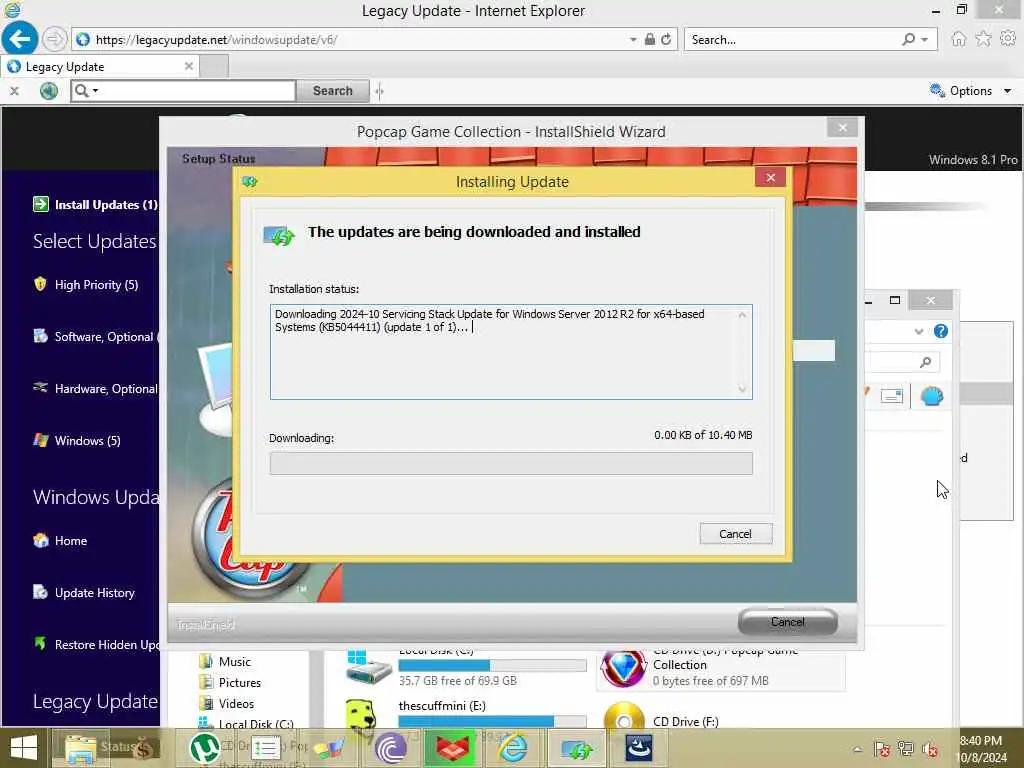The width and height of the screenshot is (1024, 768).
Task: Open Restore Hidden Updates link
Action: coord(107,645)
